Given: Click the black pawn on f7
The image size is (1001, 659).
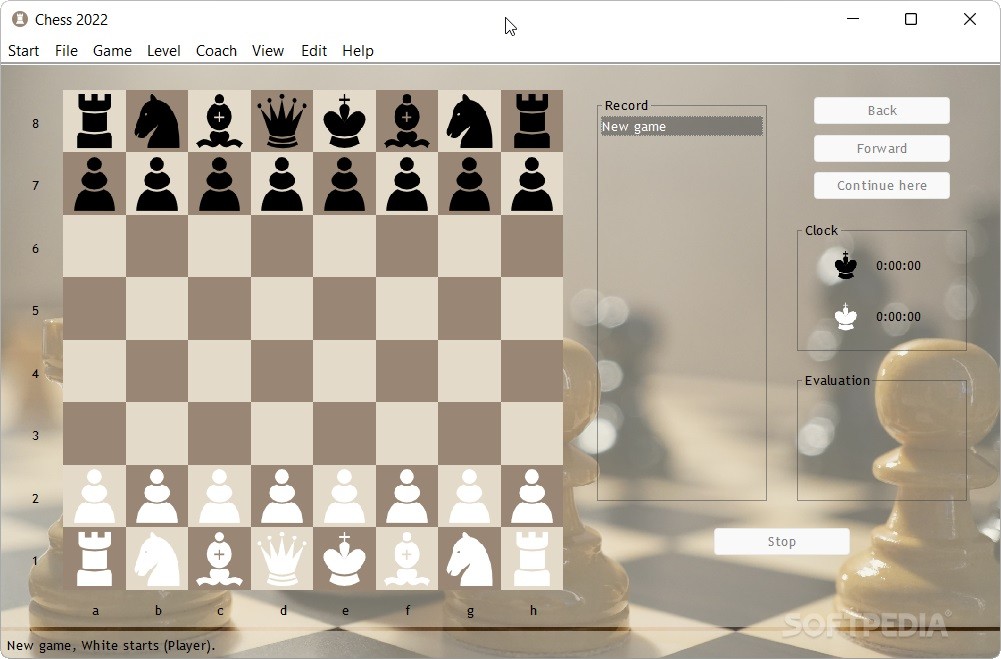Looking at the screenshot, I should [x=407, y=184].
